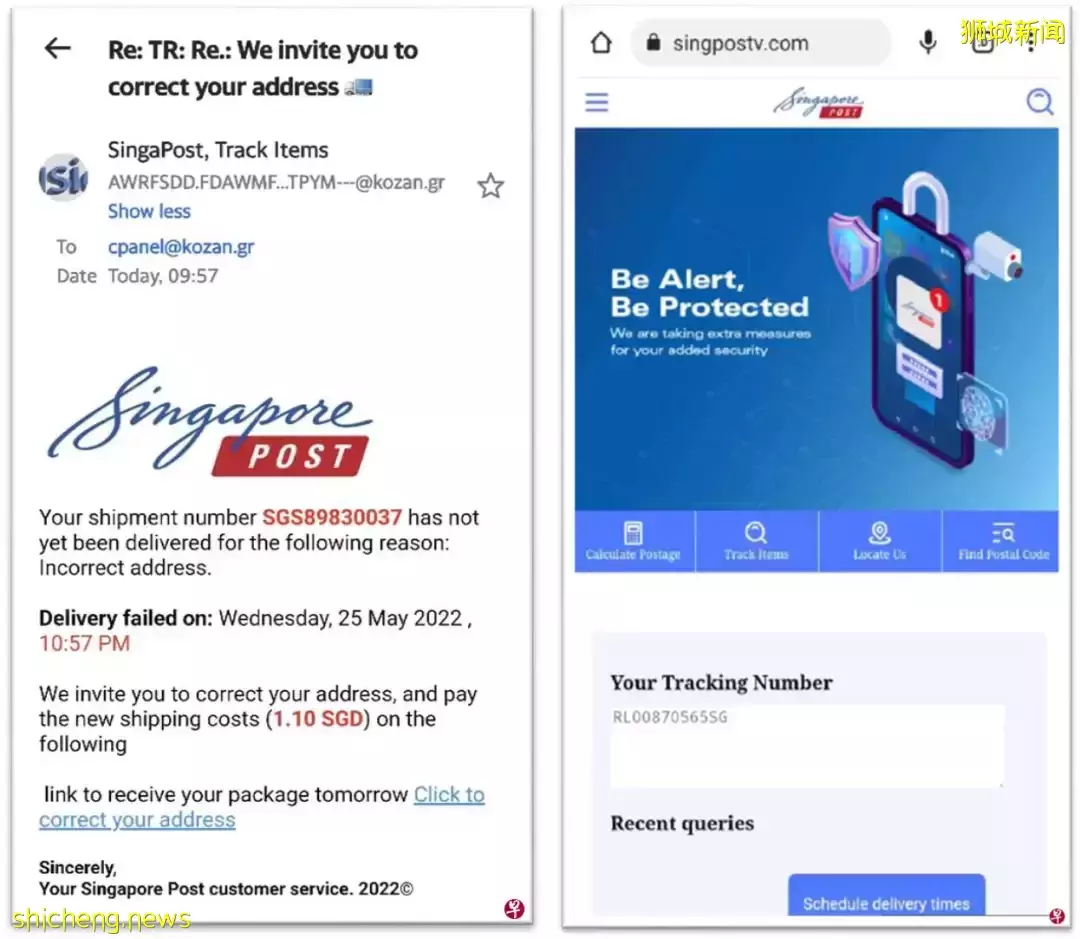Select Find Postal Code option
The width and height of the screenshot is (1080, 939).
[1003, 541]
